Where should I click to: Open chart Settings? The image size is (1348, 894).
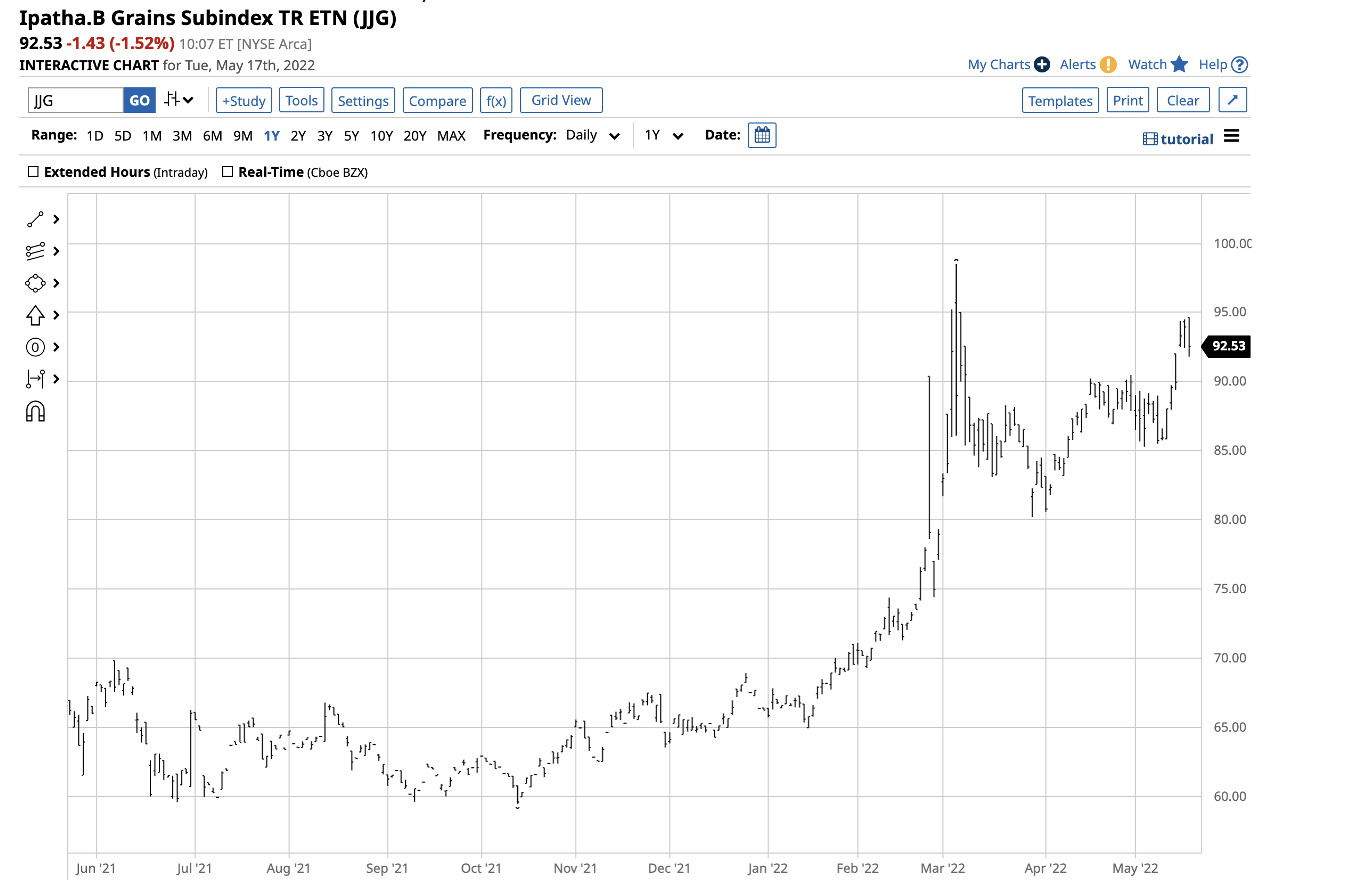363,100
